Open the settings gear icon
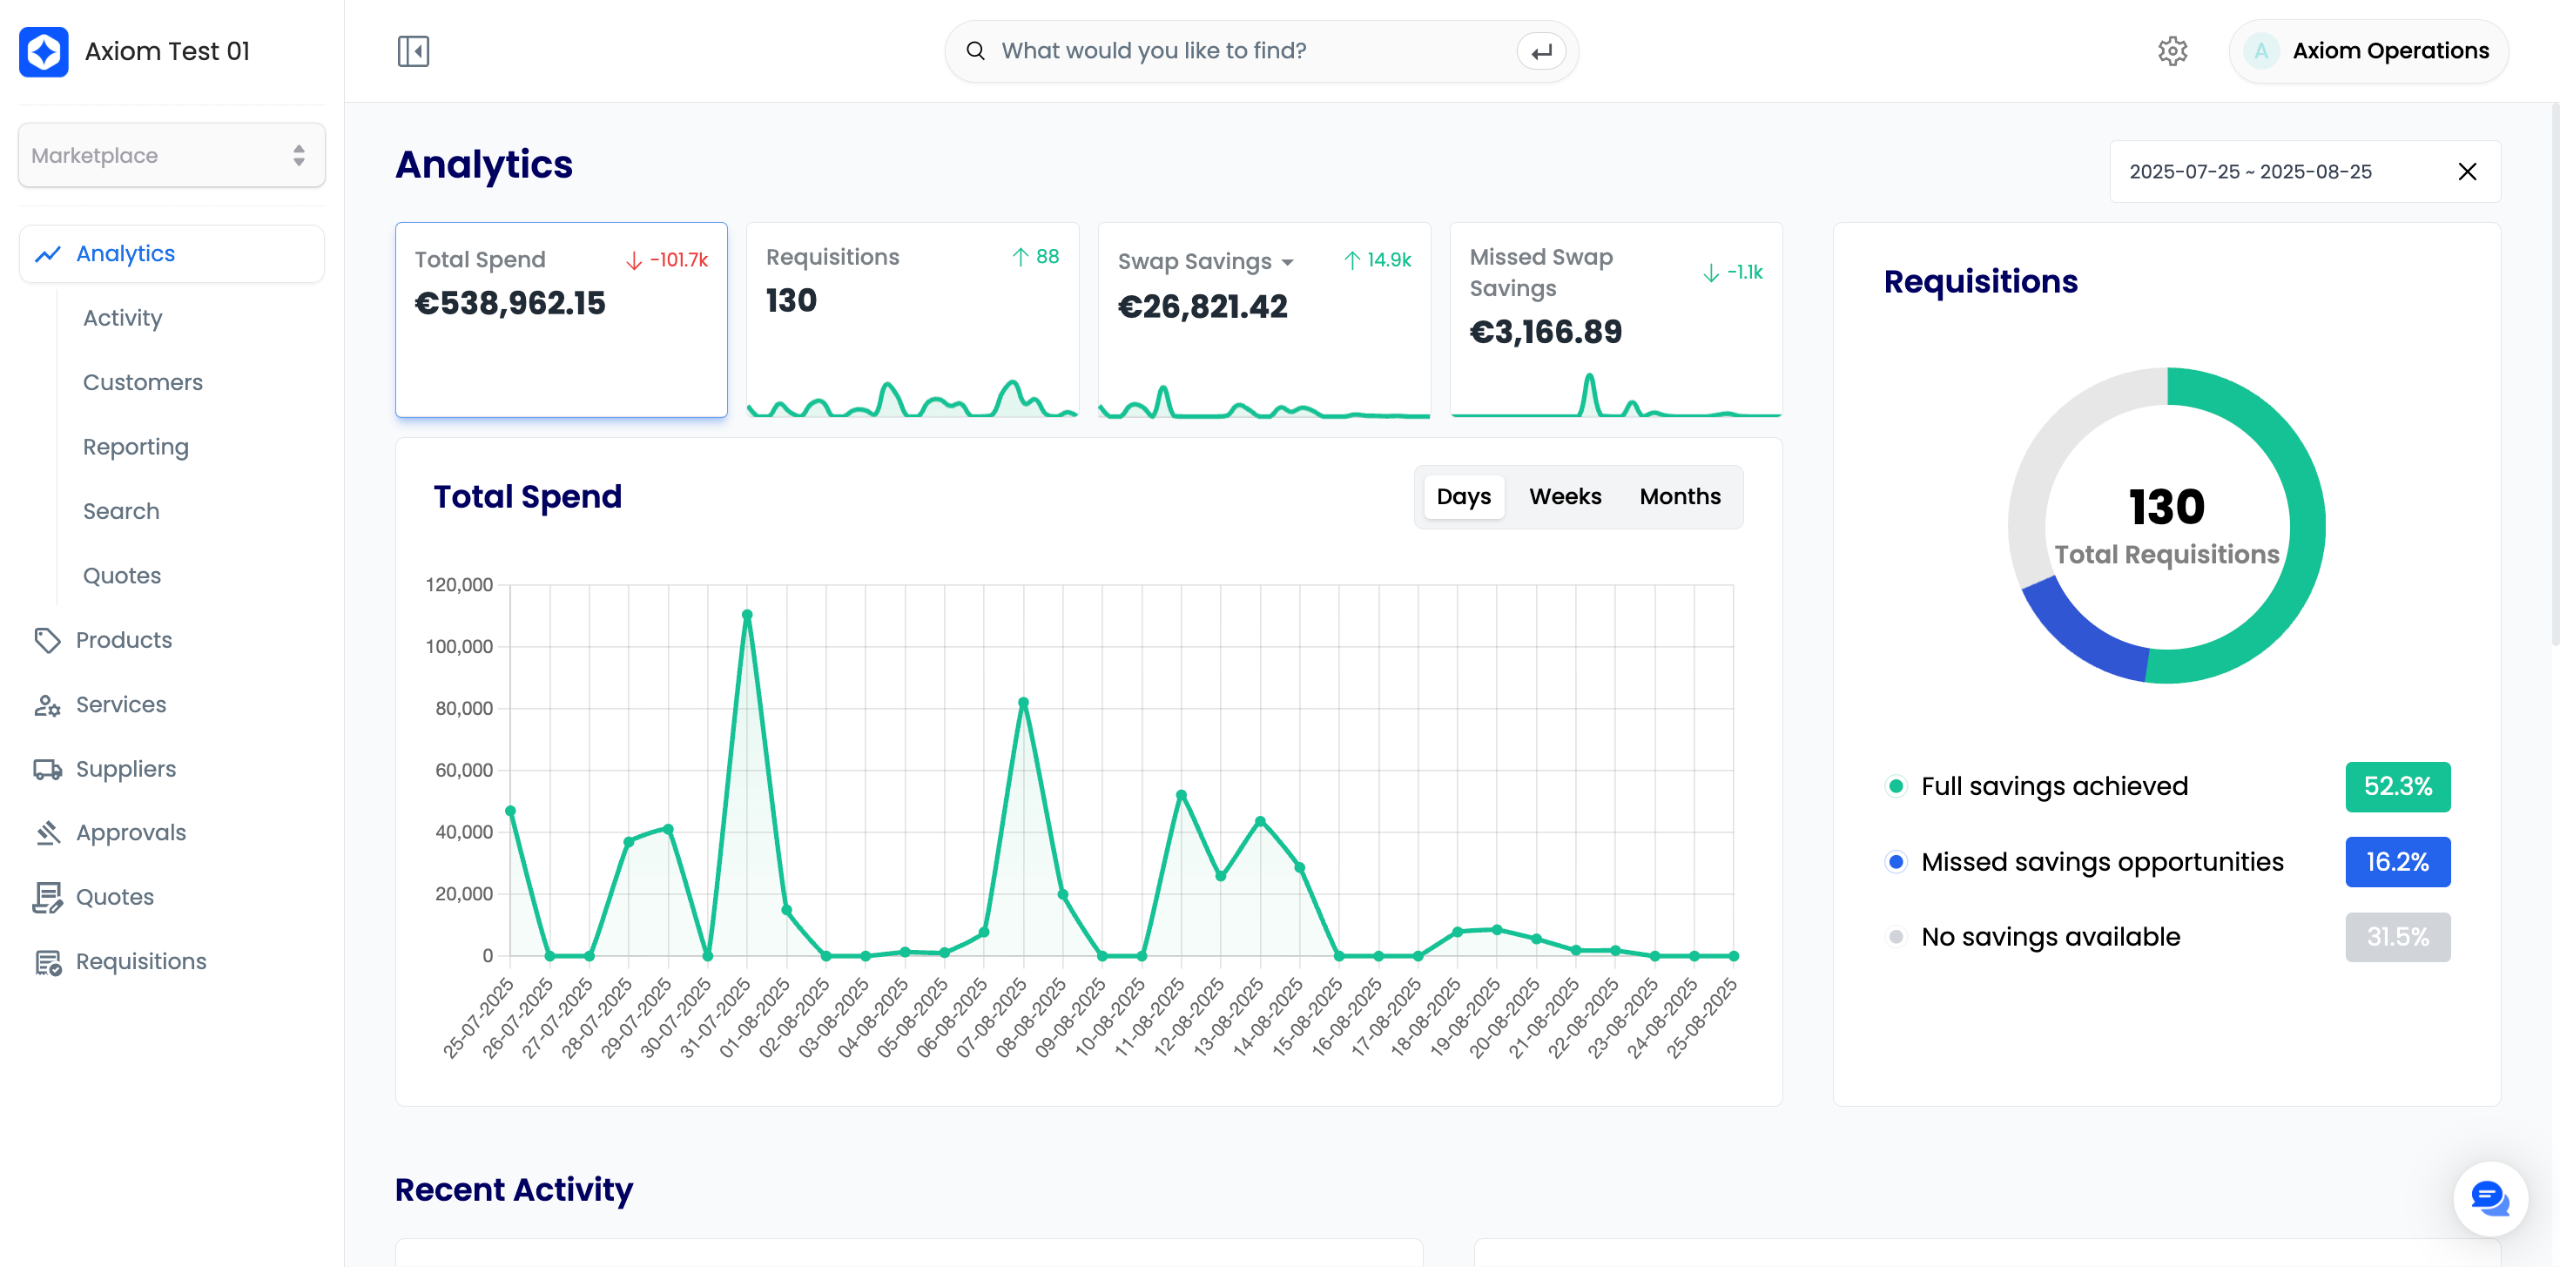The image size is (2560, 1267). pos(2172,51)
